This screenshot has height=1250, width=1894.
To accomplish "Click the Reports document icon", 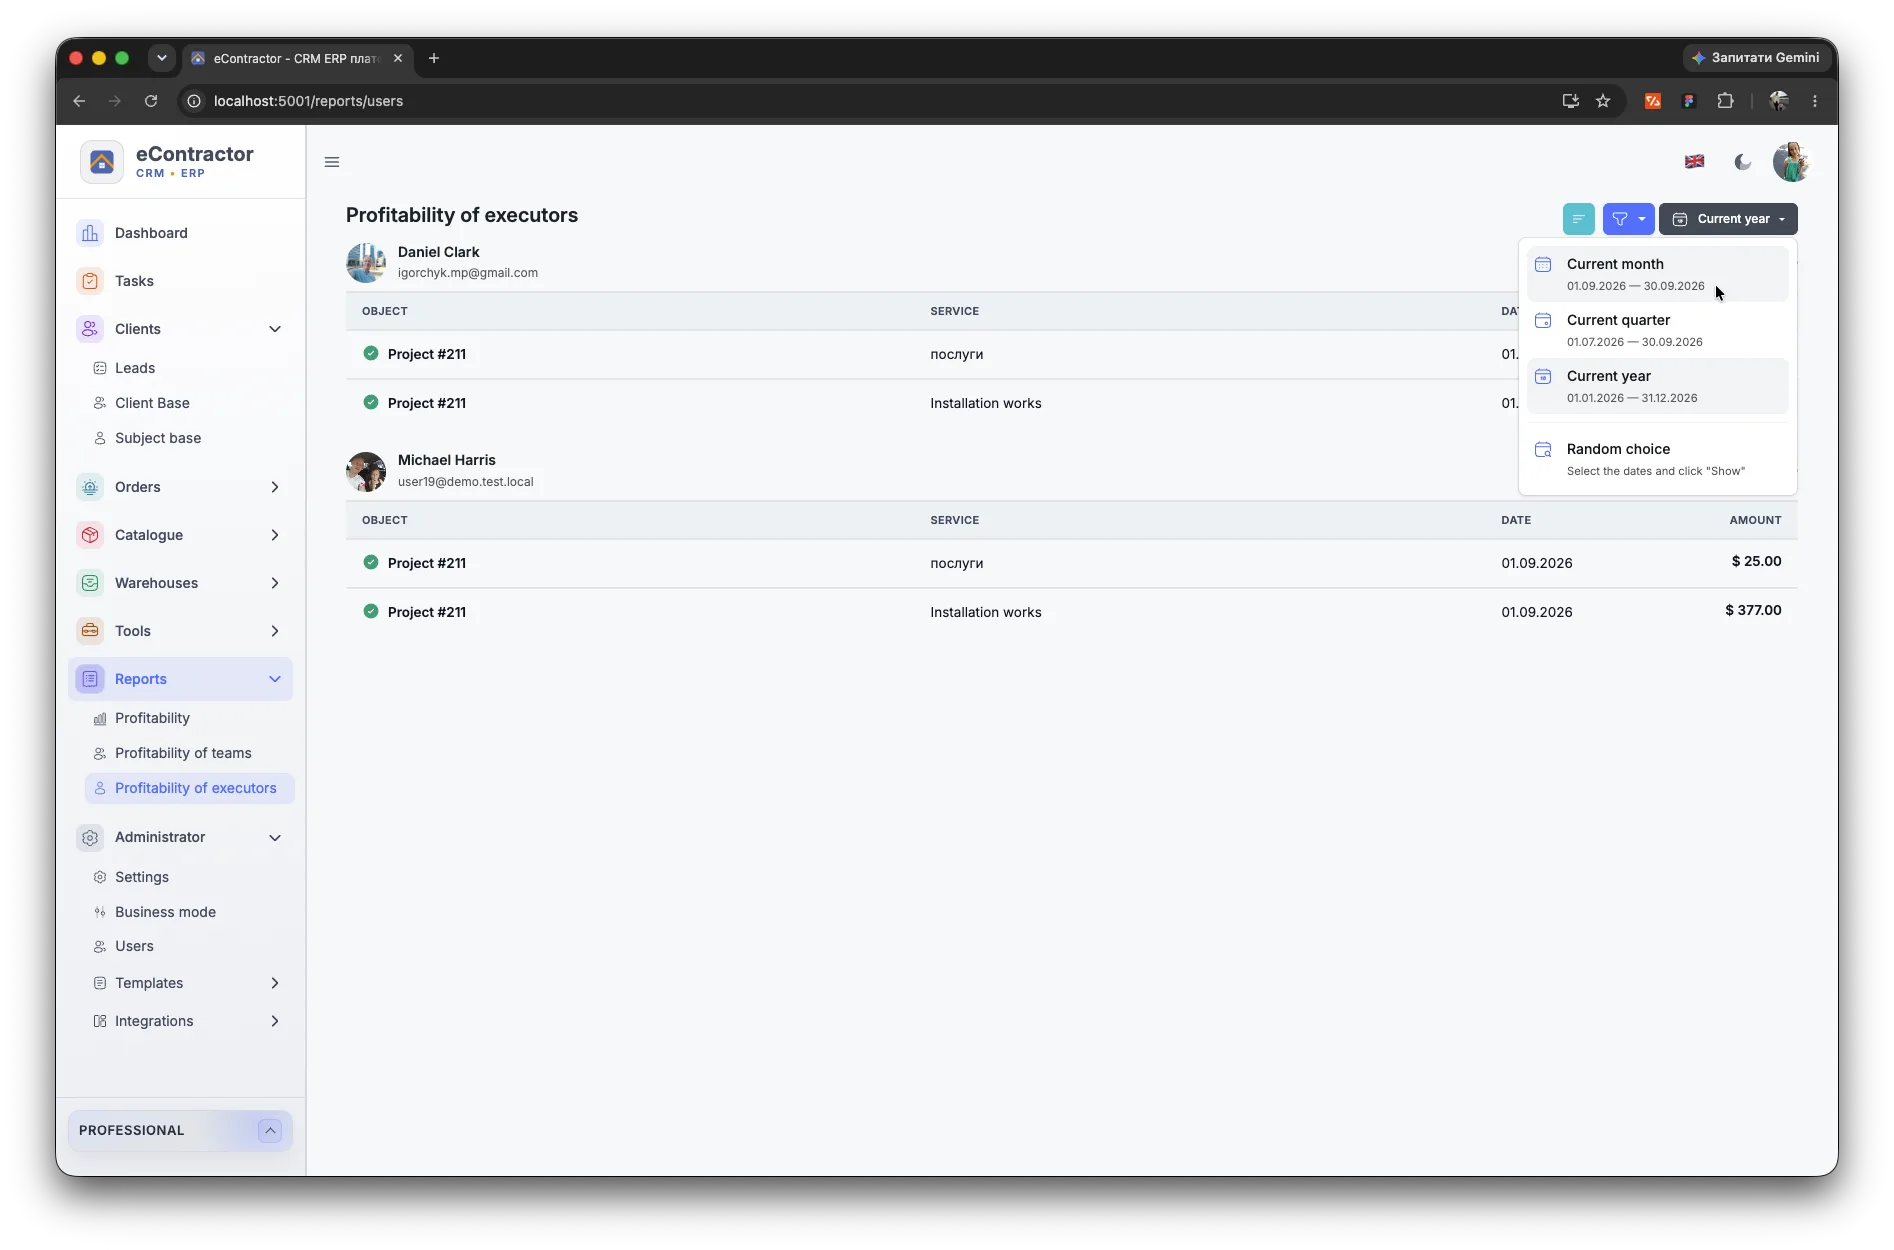I will 90,679.
